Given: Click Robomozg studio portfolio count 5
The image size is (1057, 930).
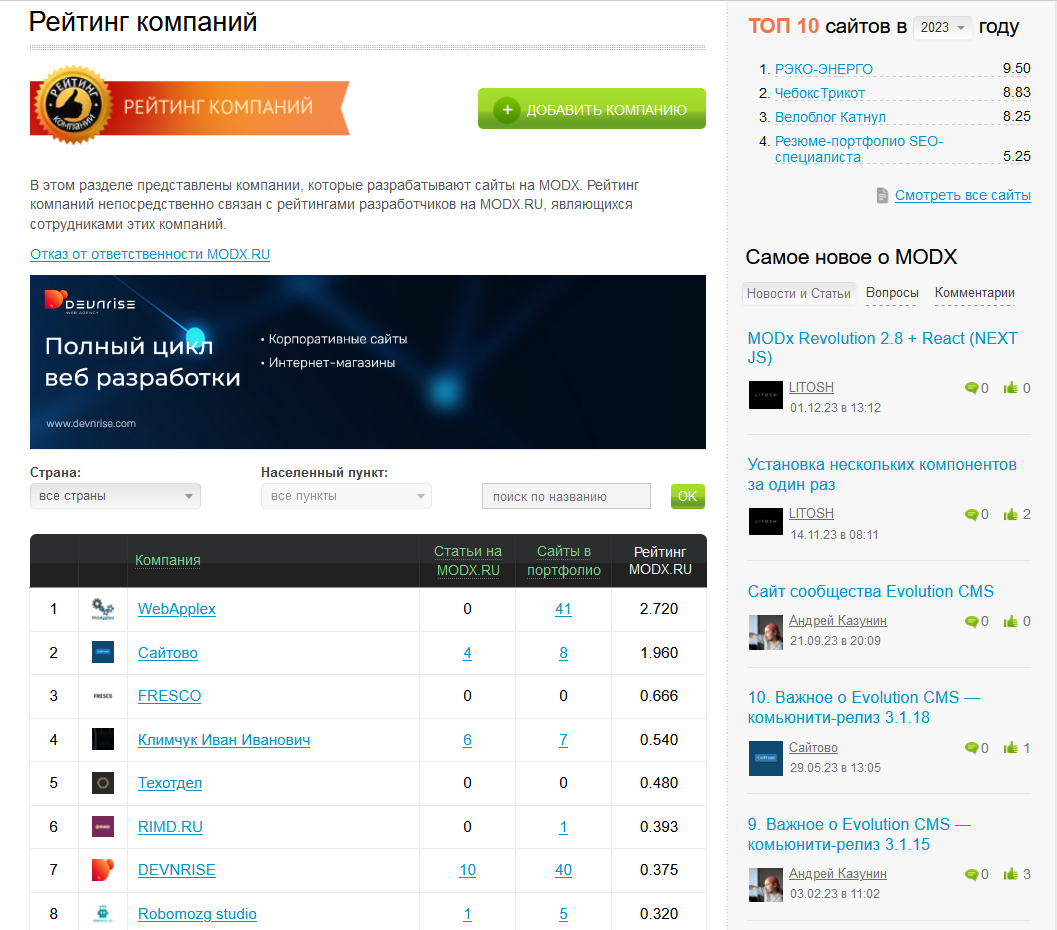Looking at the screenshot, I should (564, 913).
